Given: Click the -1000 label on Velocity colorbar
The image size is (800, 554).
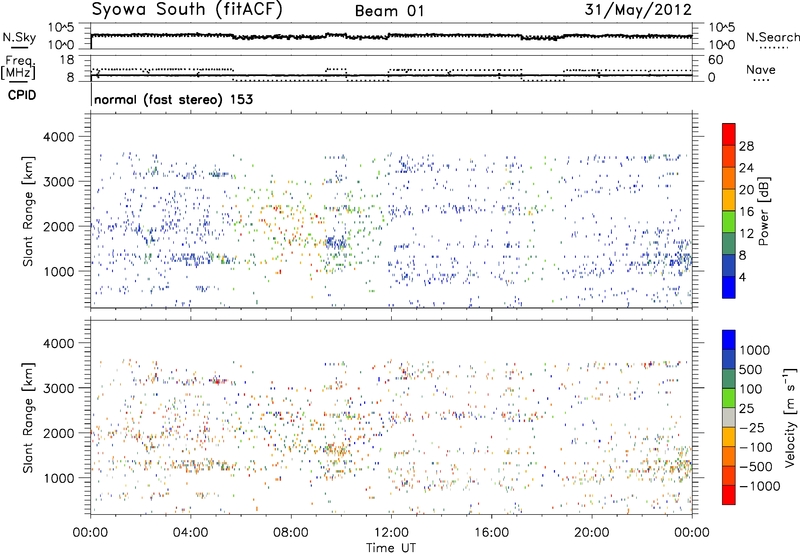Looking at the screenshot, I should [x=760, y=486].
